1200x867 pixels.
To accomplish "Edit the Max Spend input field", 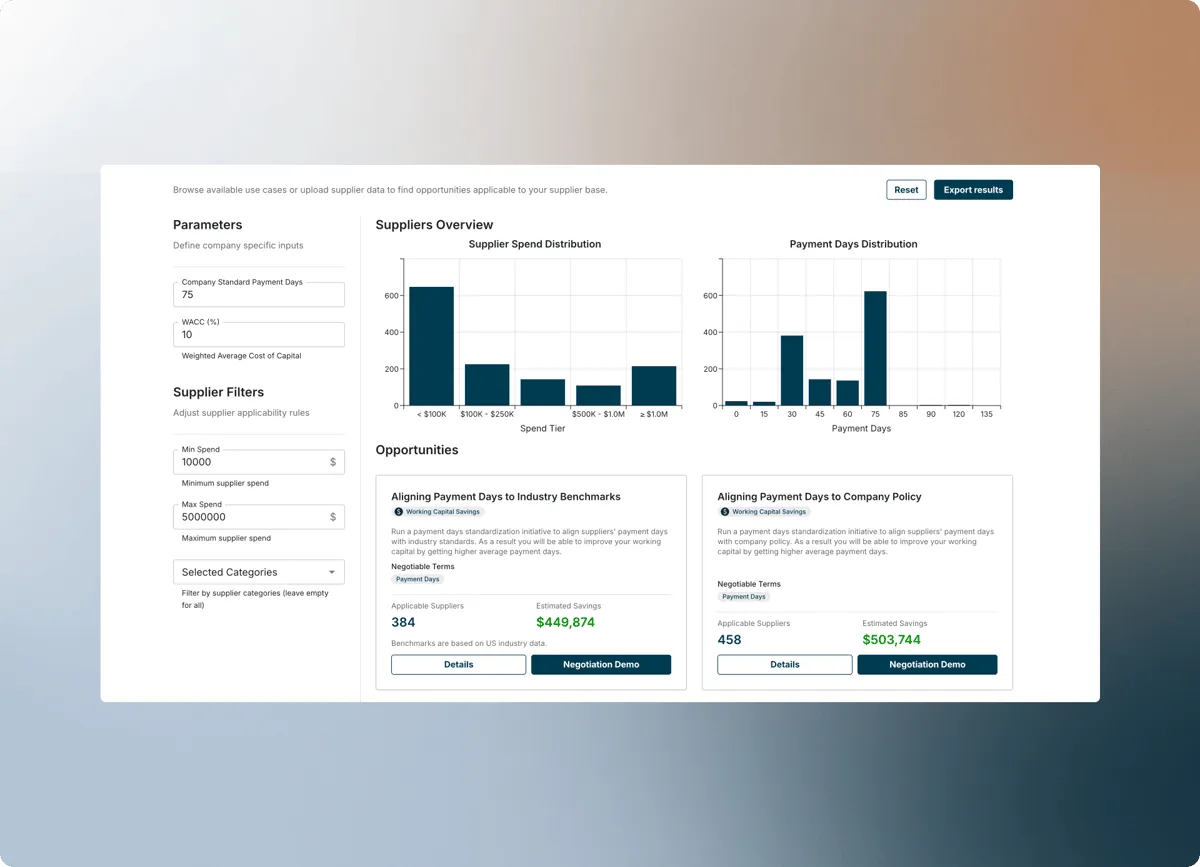I will (259, 517).
